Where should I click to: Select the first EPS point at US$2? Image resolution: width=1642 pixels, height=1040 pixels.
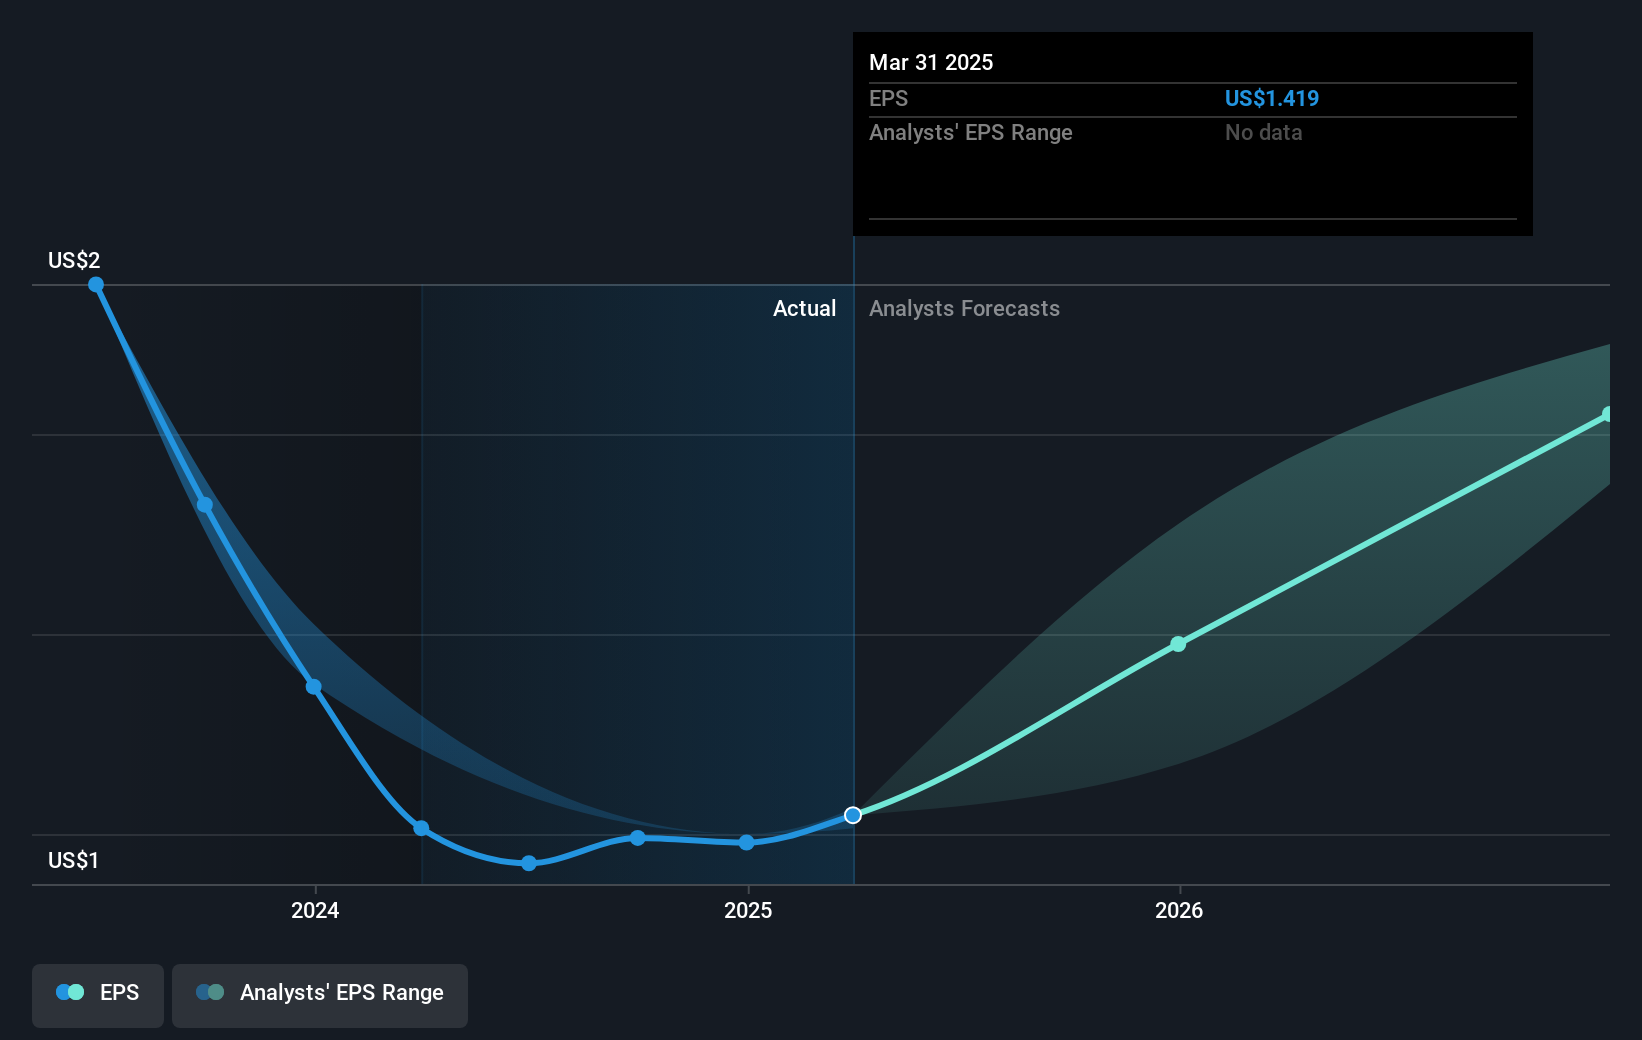click(96, 285)
